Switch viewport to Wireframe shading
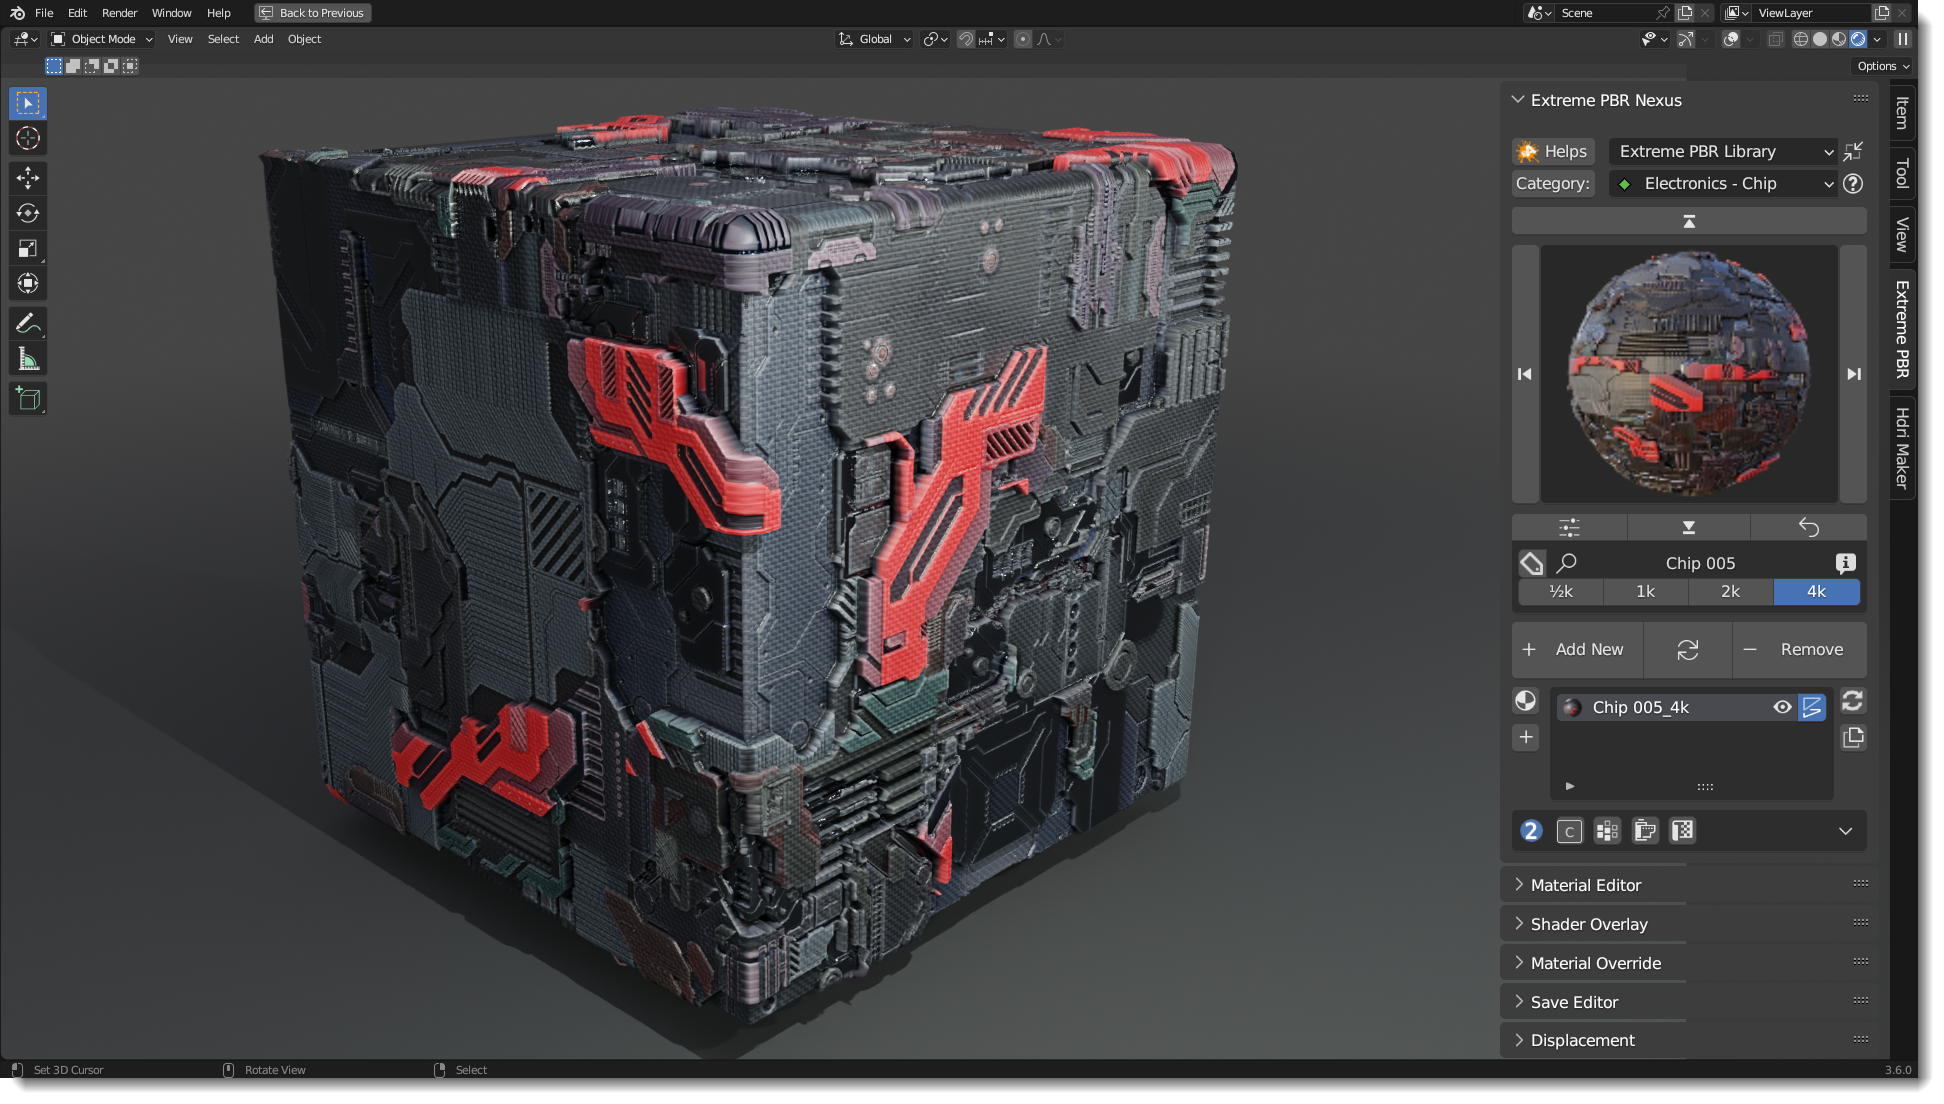The height and width of the screenshot is (1104, 1944). click(x=1801, y=39)
